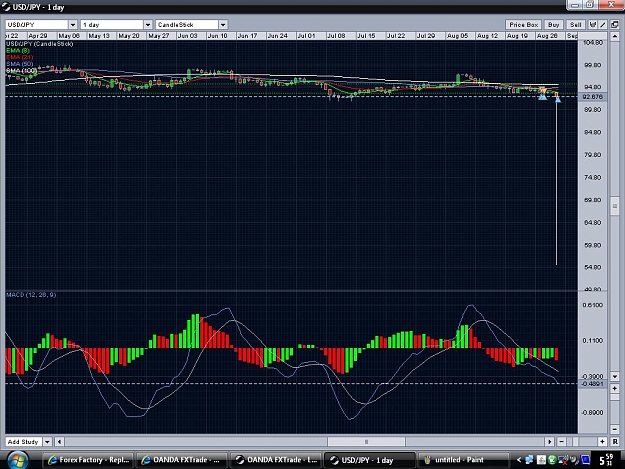The width and height of the screenshot is (625, 469).
Task: Click the SMA (100) legend label
Action: tap(21, 71)
